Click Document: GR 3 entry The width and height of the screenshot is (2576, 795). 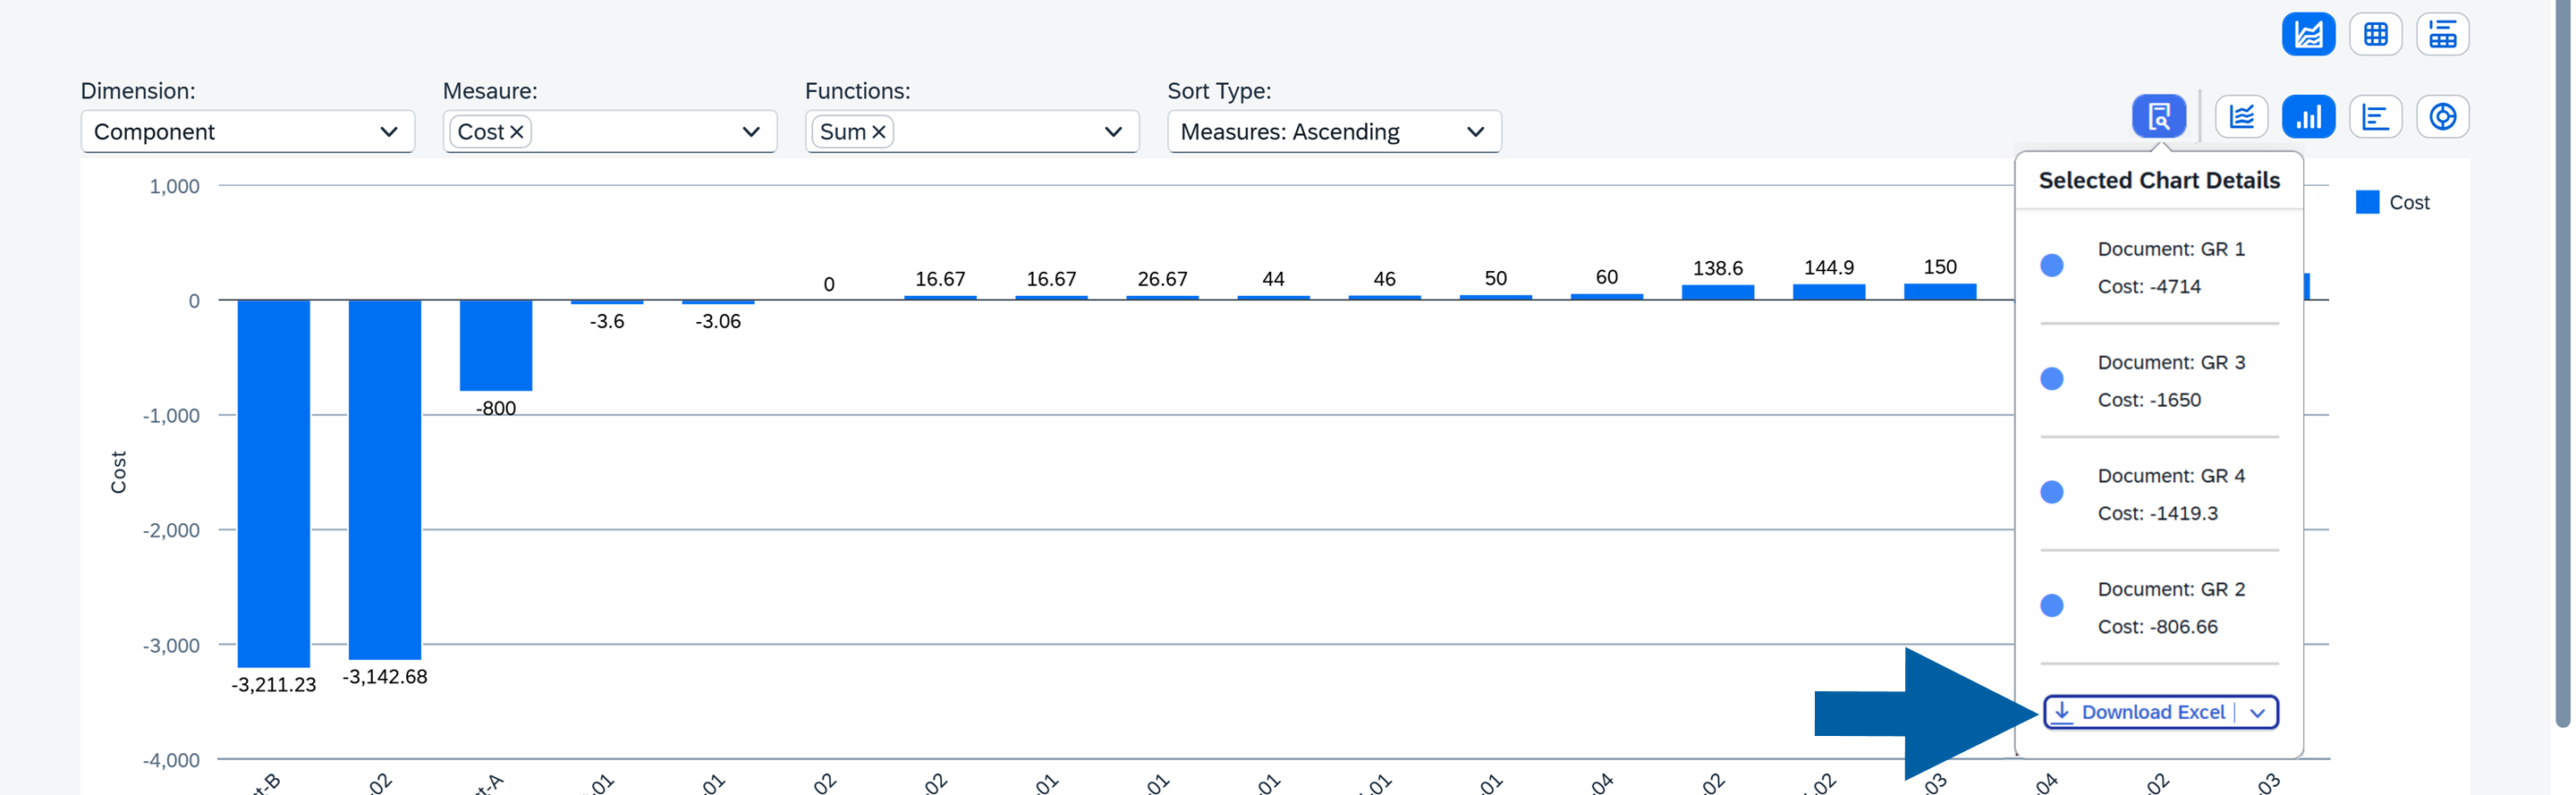pos(2171,362)
